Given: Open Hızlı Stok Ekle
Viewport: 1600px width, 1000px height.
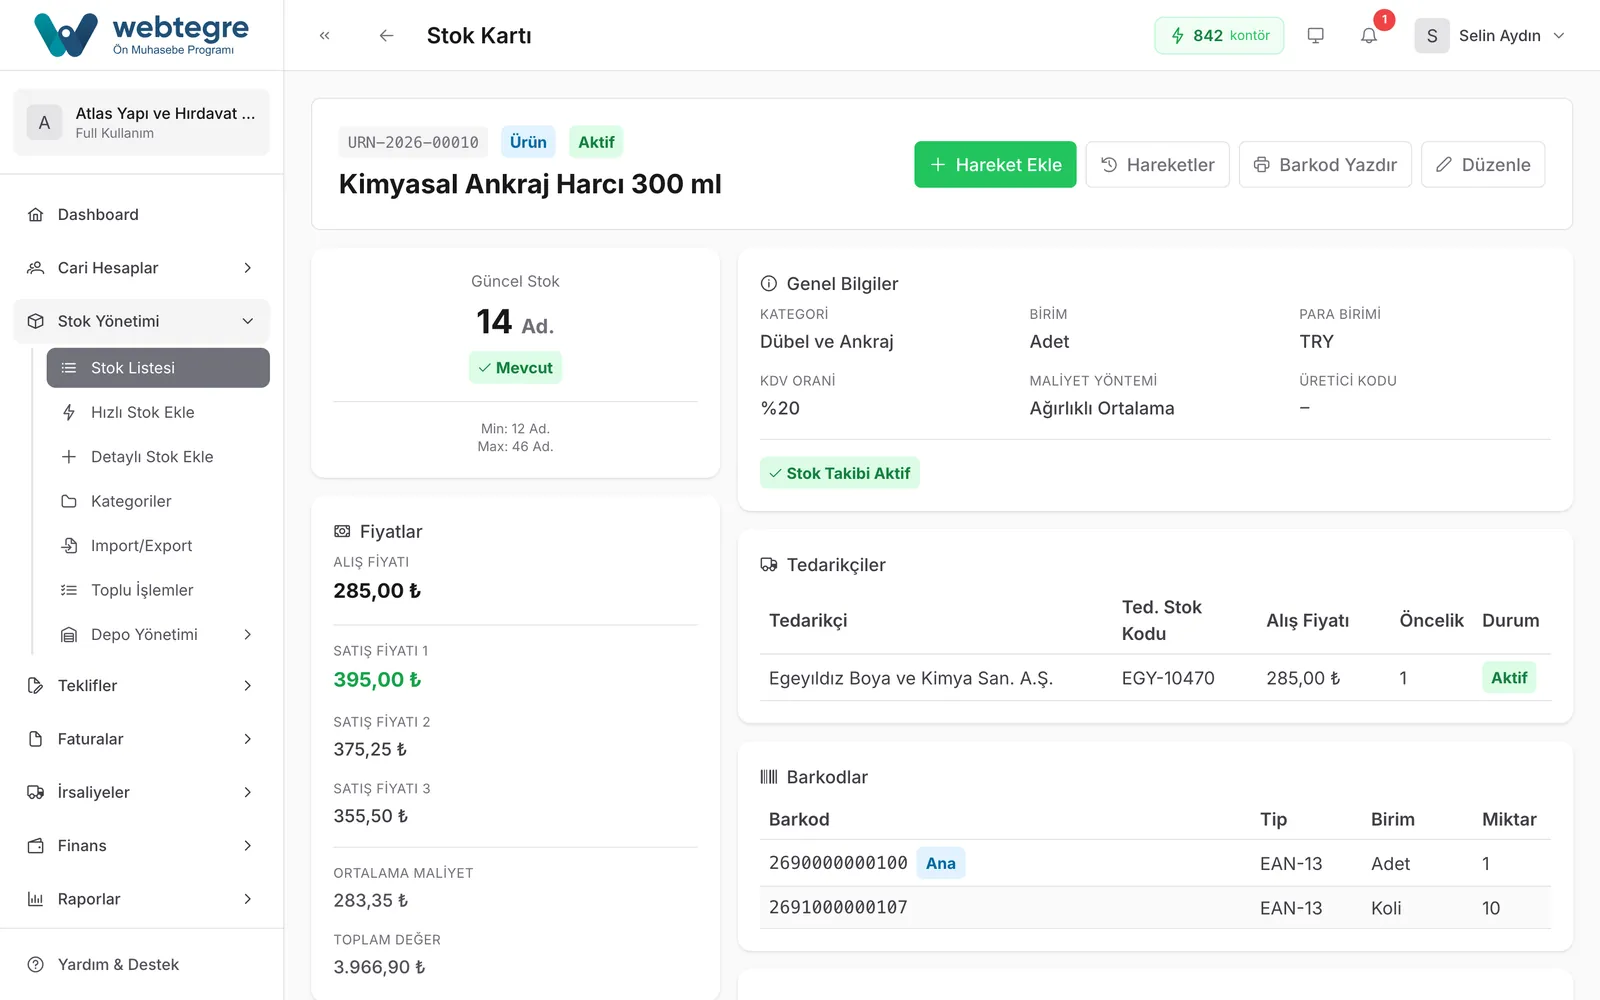Looking at the screenshot, I should 158,412.
